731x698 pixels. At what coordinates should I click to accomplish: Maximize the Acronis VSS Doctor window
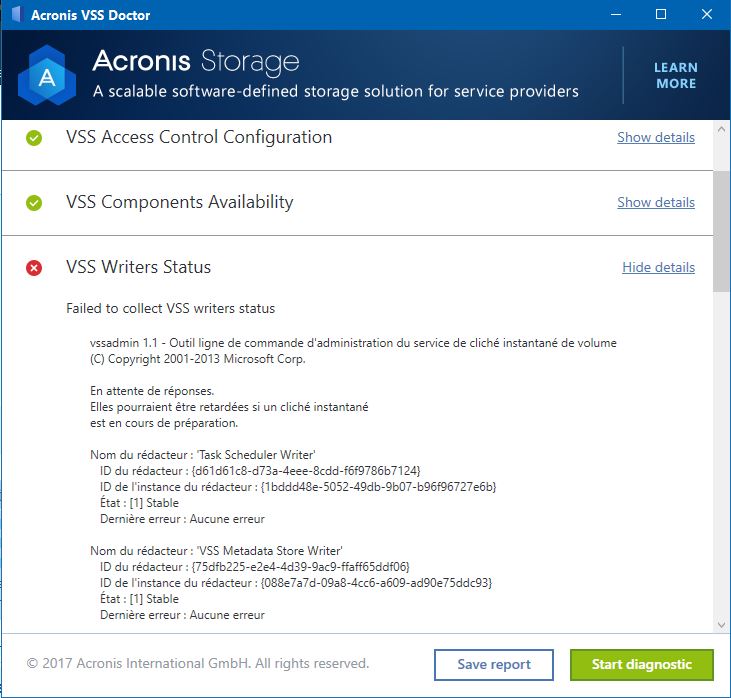(x=661, y=15)
